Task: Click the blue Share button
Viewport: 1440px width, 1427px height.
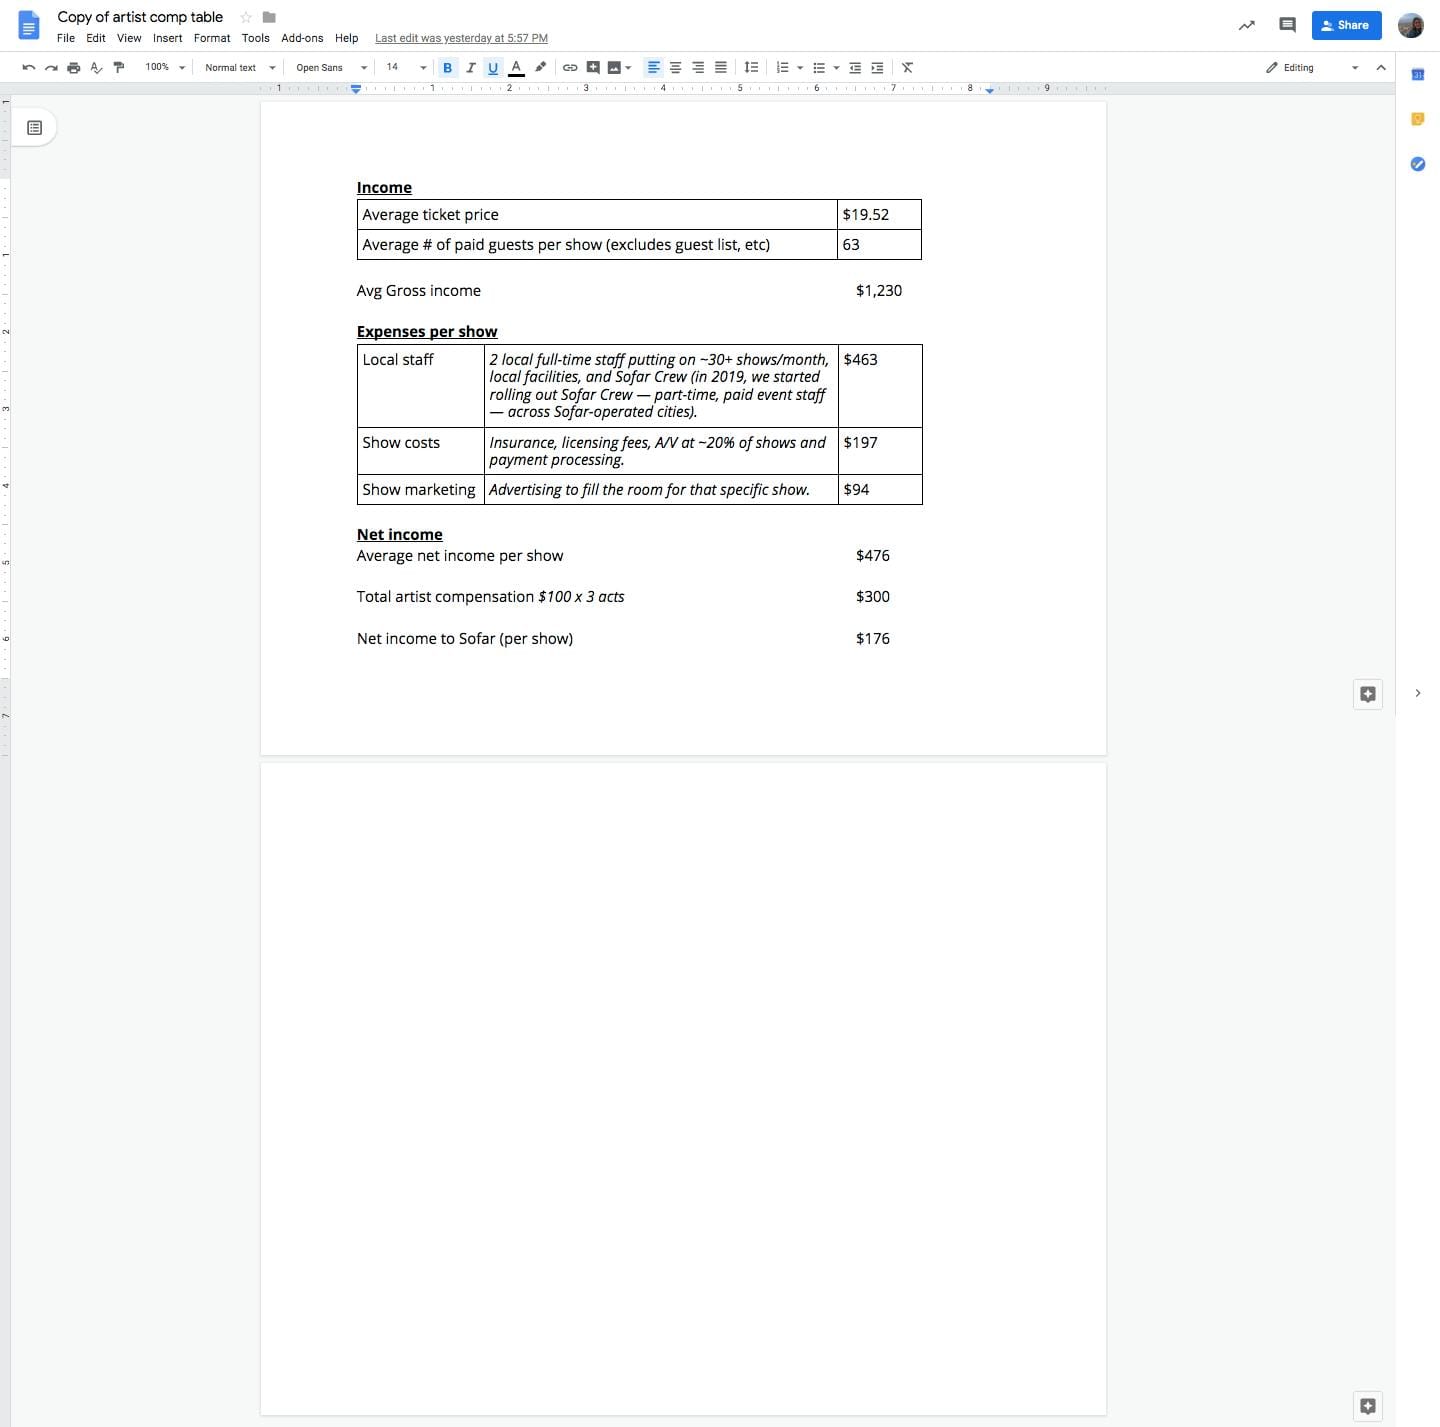Action: click(1346, 26)
